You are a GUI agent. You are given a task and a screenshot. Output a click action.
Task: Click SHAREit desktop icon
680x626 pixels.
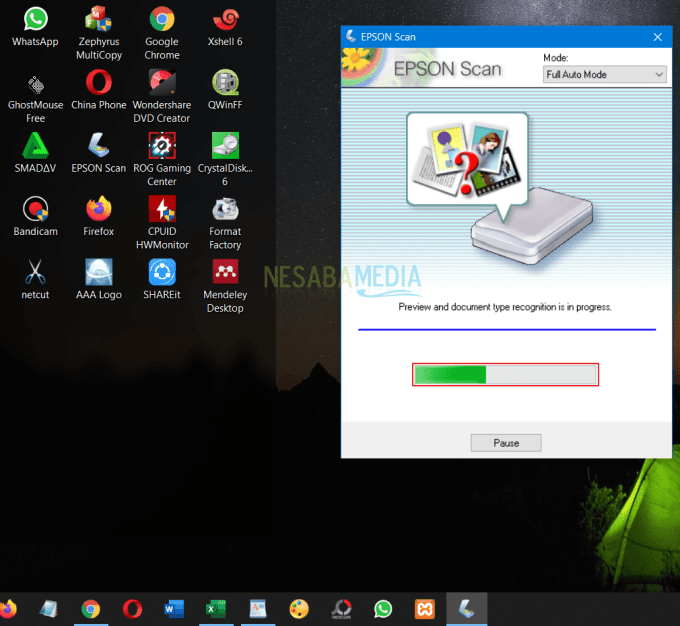162,279
